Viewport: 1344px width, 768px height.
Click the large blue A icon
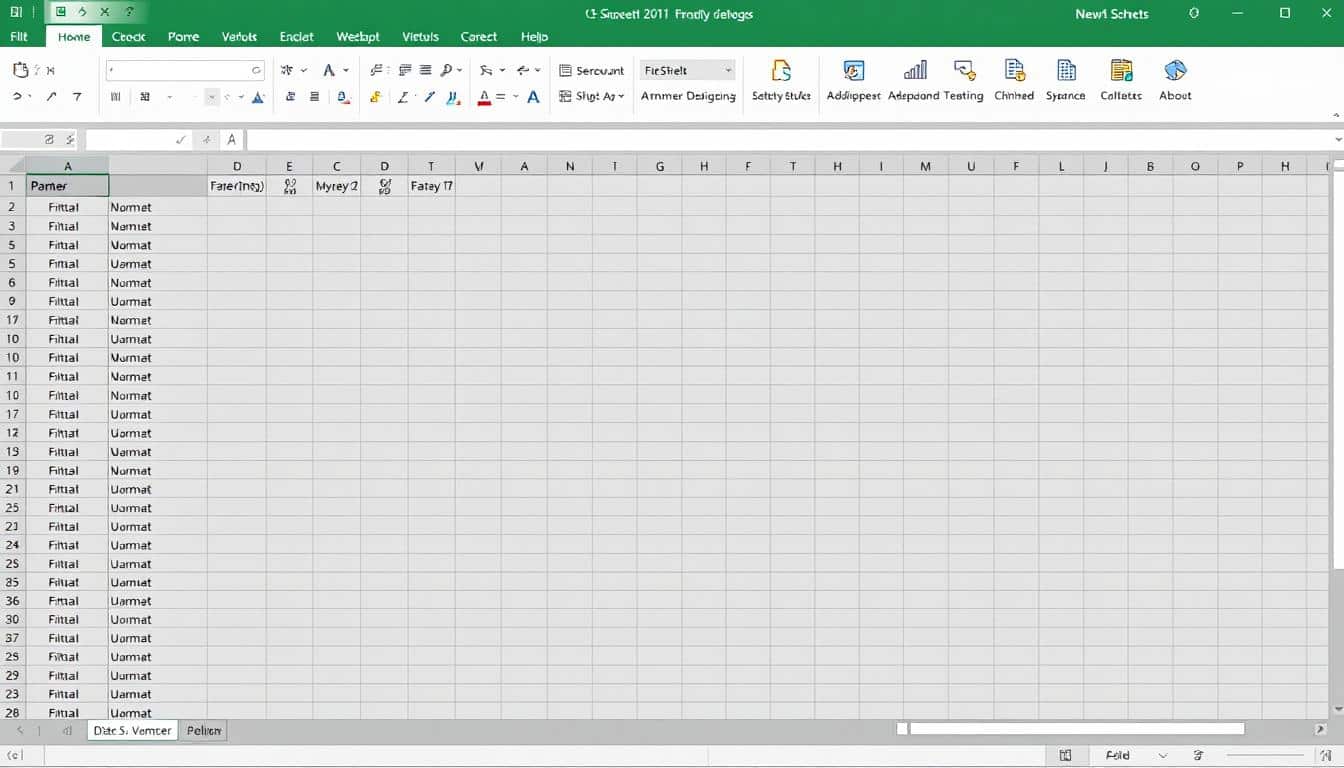coord(533,97)
